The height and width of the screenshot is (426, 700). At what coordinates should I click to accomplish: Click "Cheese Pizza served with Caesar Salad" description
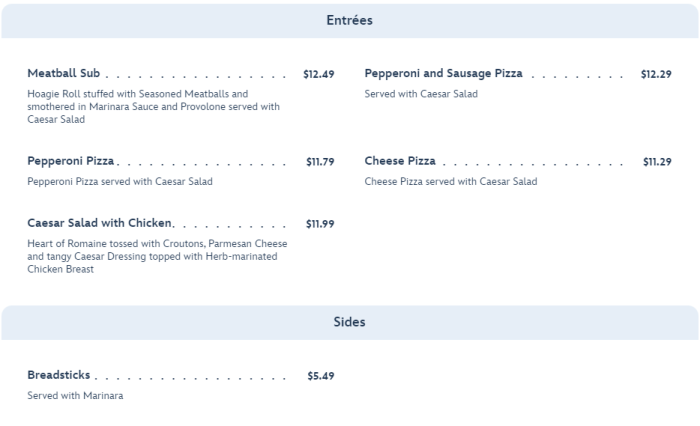point(451,181)
